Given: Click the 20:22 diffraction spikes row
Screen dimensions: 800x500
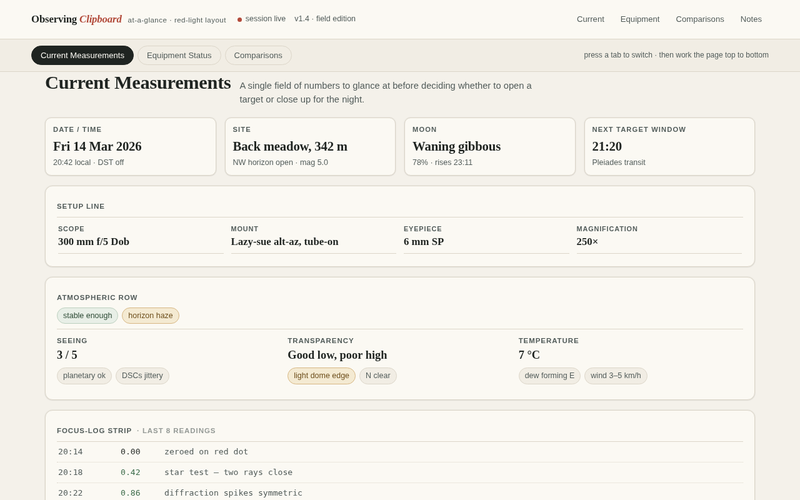Looking at the screenshot, I should pos(400,493).
